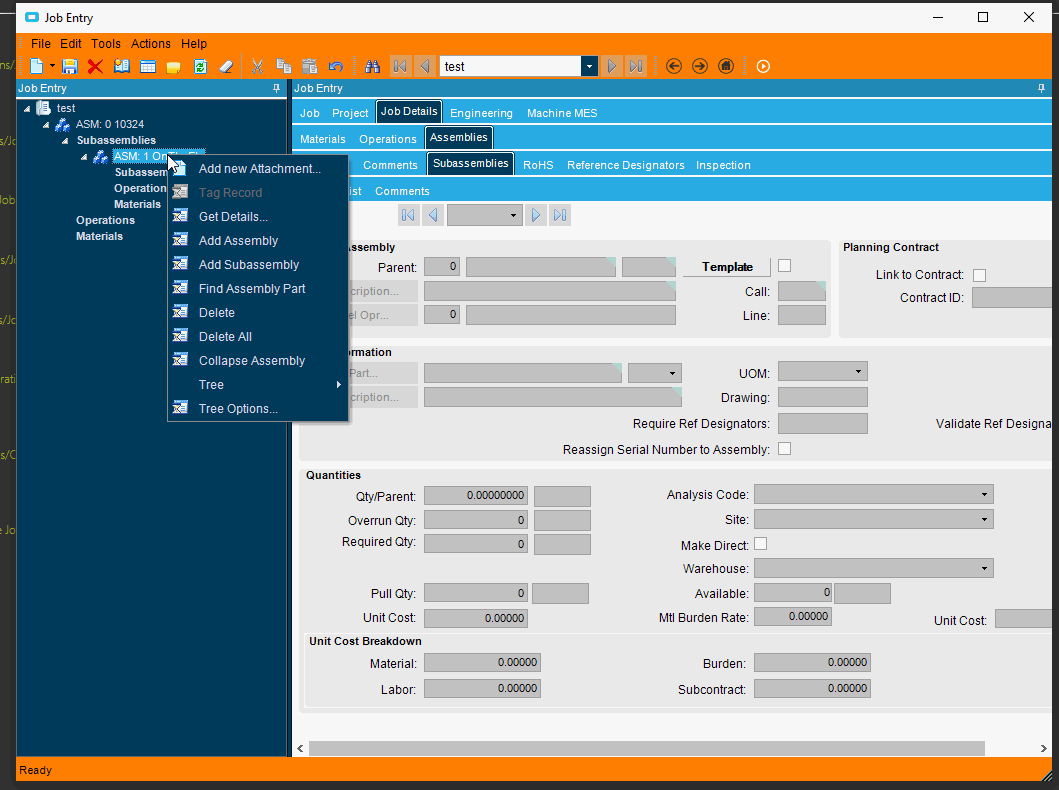Click the Drawing input field
1059x790 pixels.
[823, 398]
